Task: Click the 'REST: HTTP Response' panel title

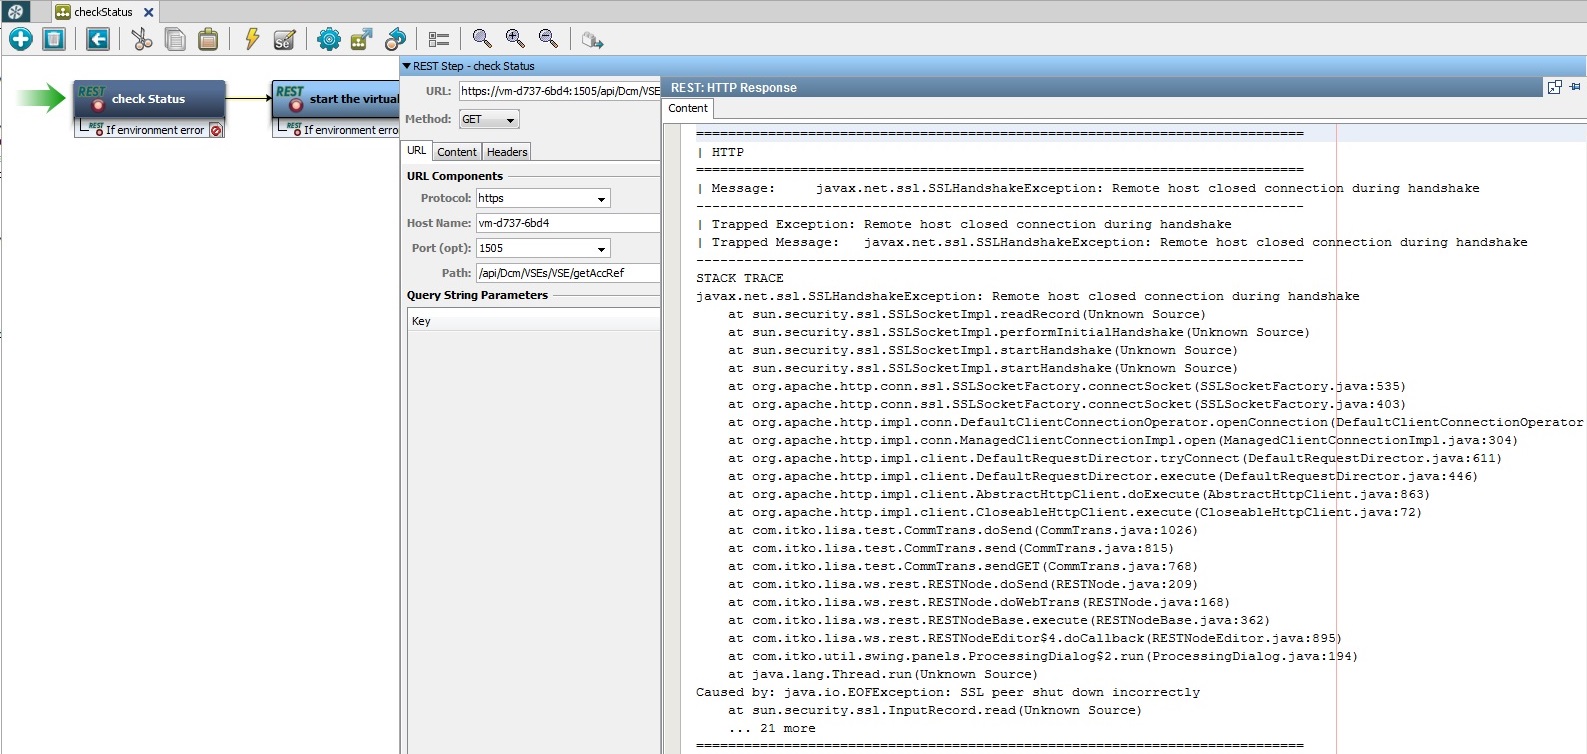Action: pyautogui.click(x=734, y=88)
